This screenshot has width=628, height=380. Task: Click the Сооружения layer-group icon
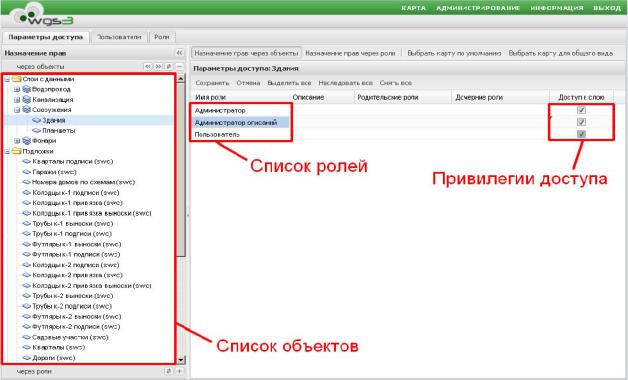pyautogui.click(x=26, y=110)
